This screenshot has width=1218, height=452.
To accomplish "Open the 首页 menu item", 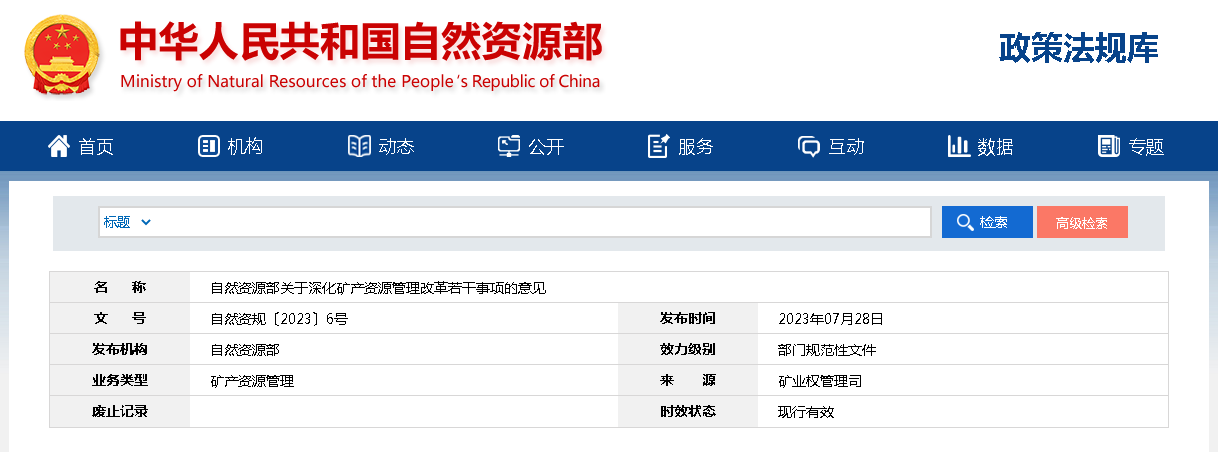I will (x=96, y=147).
